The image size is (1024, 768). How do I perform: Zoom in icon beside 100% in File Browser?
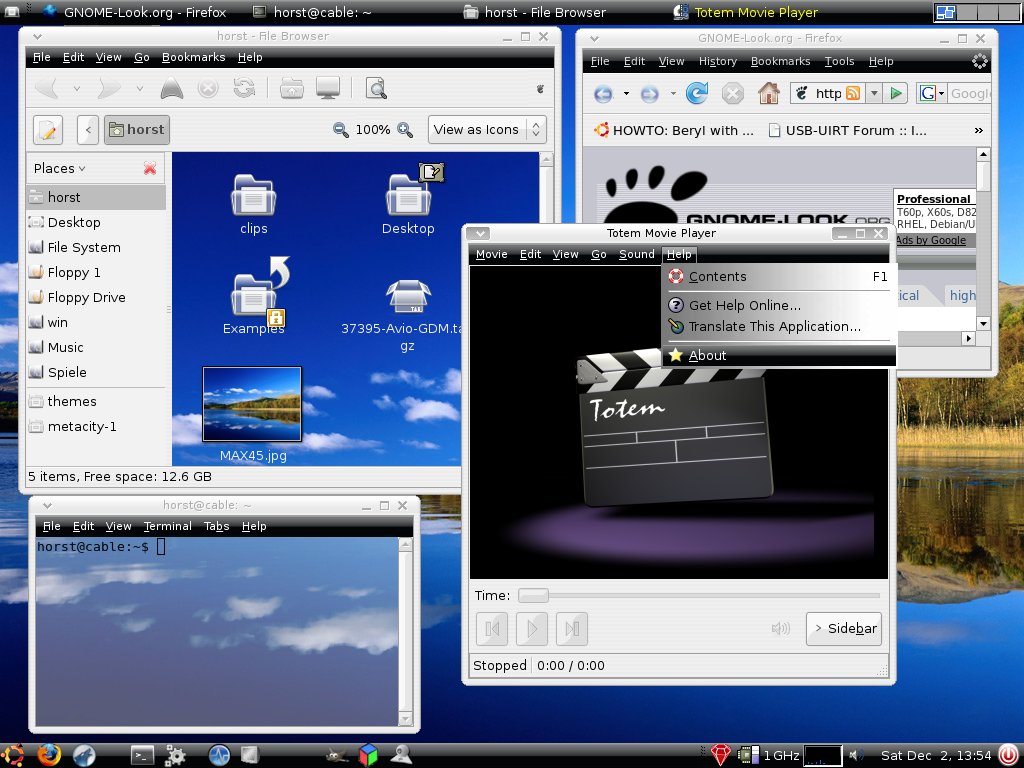[x=405, y=129]
